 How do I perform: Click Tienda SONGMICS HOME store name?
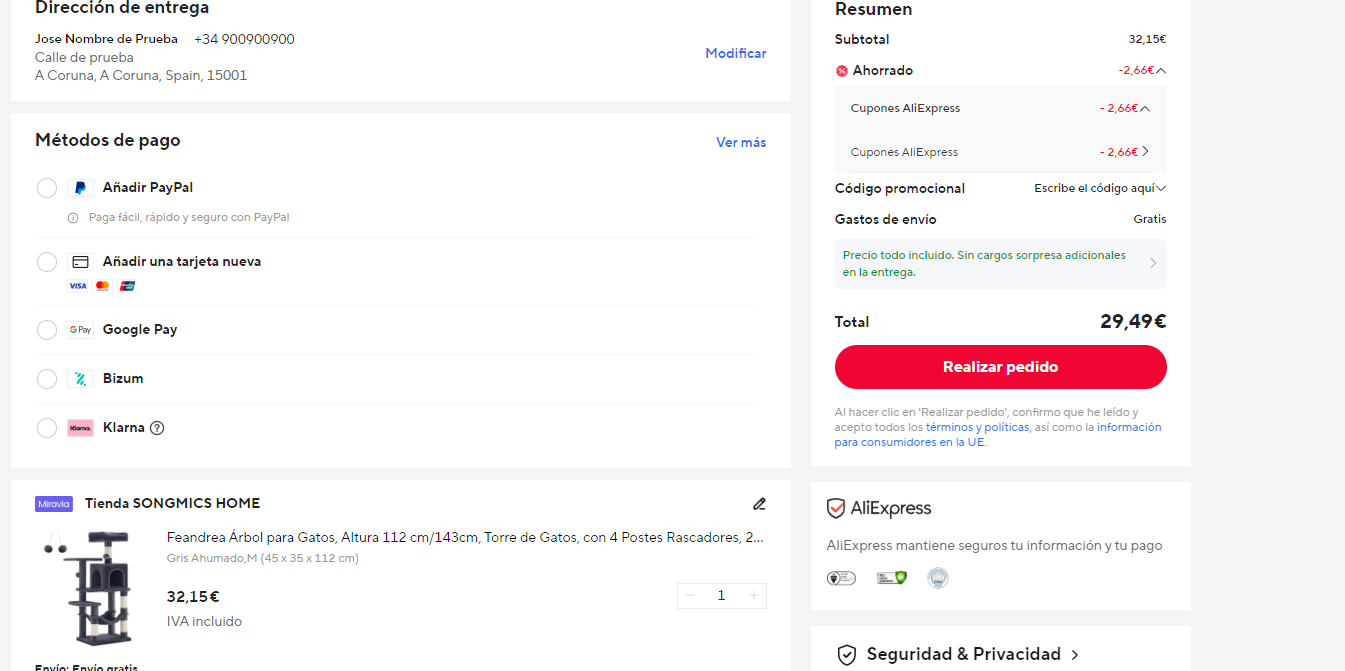[172, 504]
